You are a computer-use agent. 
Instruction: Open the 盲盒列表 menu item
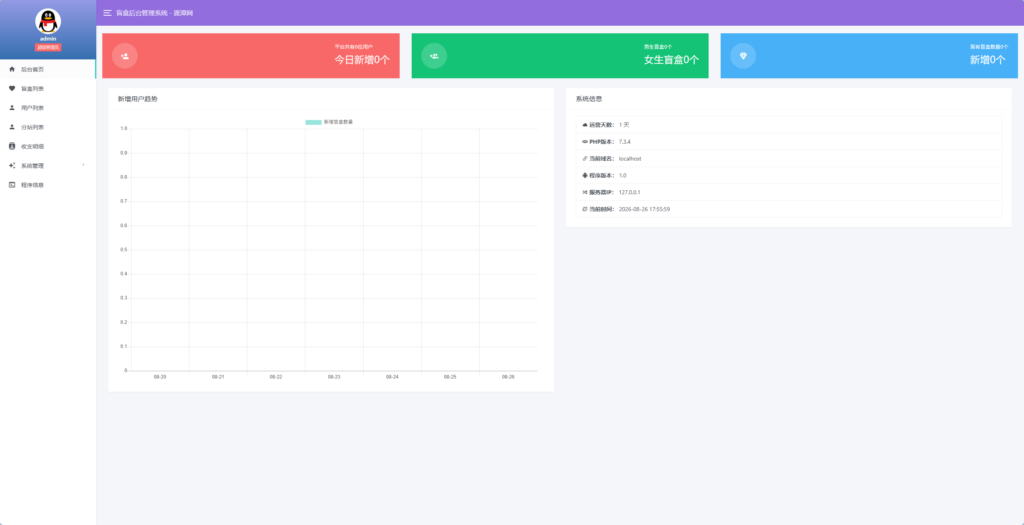click(x=48, y=88)
